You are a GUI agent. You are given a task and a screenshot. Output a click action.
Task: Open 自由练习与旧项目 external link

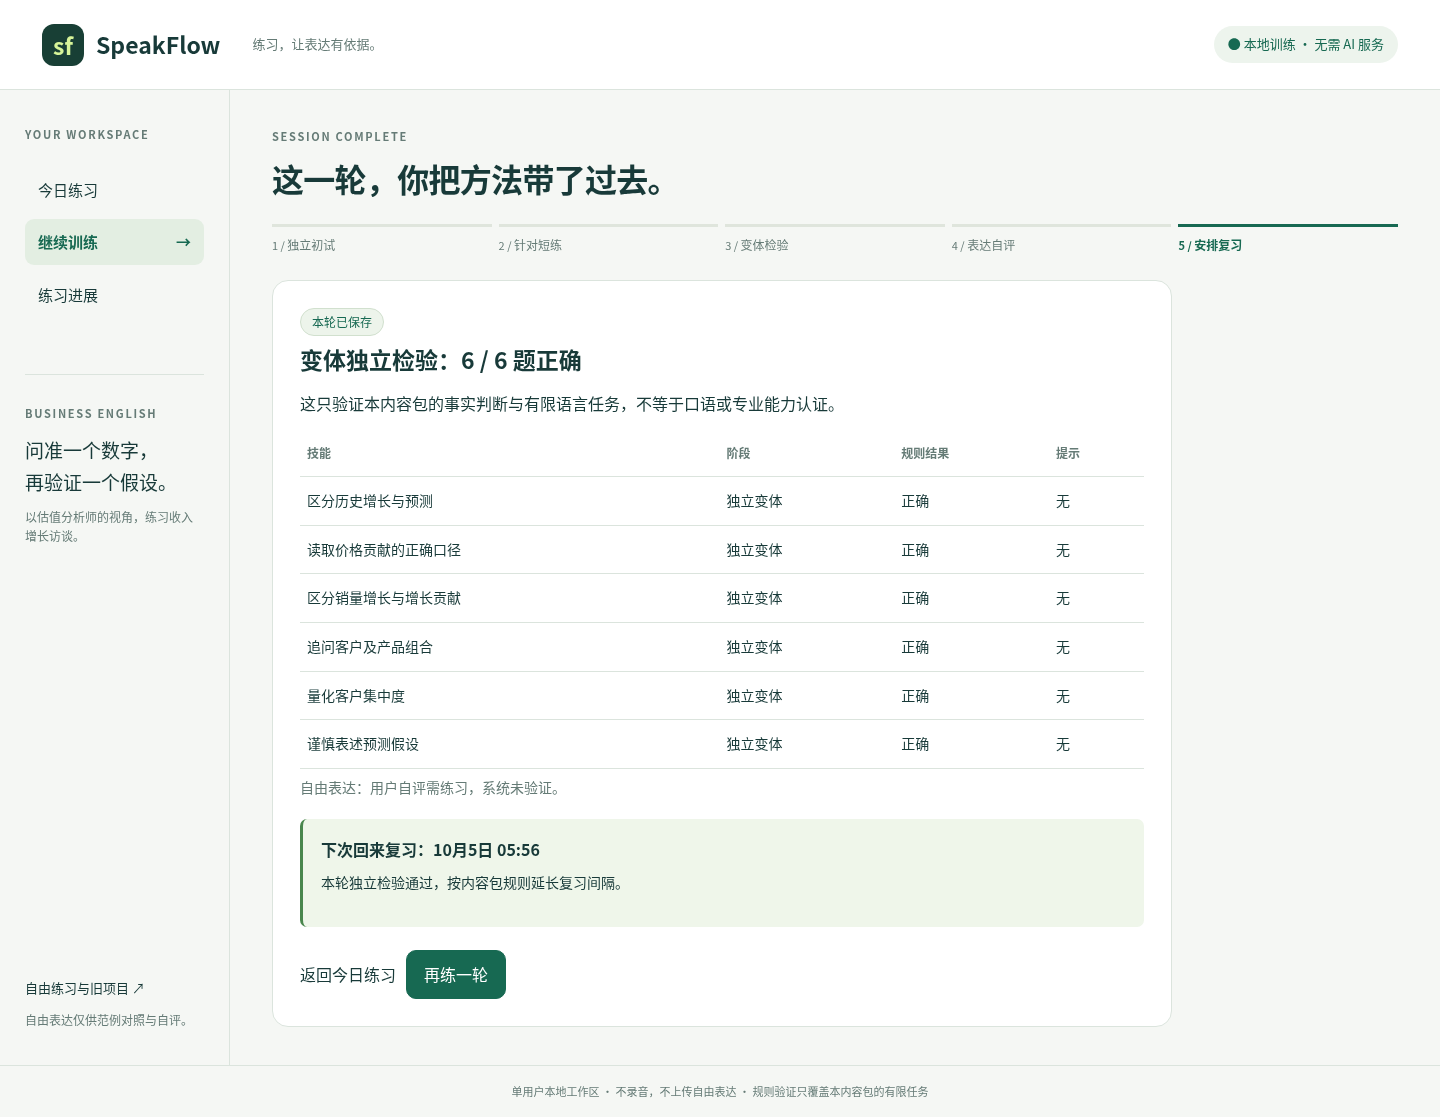pos(85,988)
